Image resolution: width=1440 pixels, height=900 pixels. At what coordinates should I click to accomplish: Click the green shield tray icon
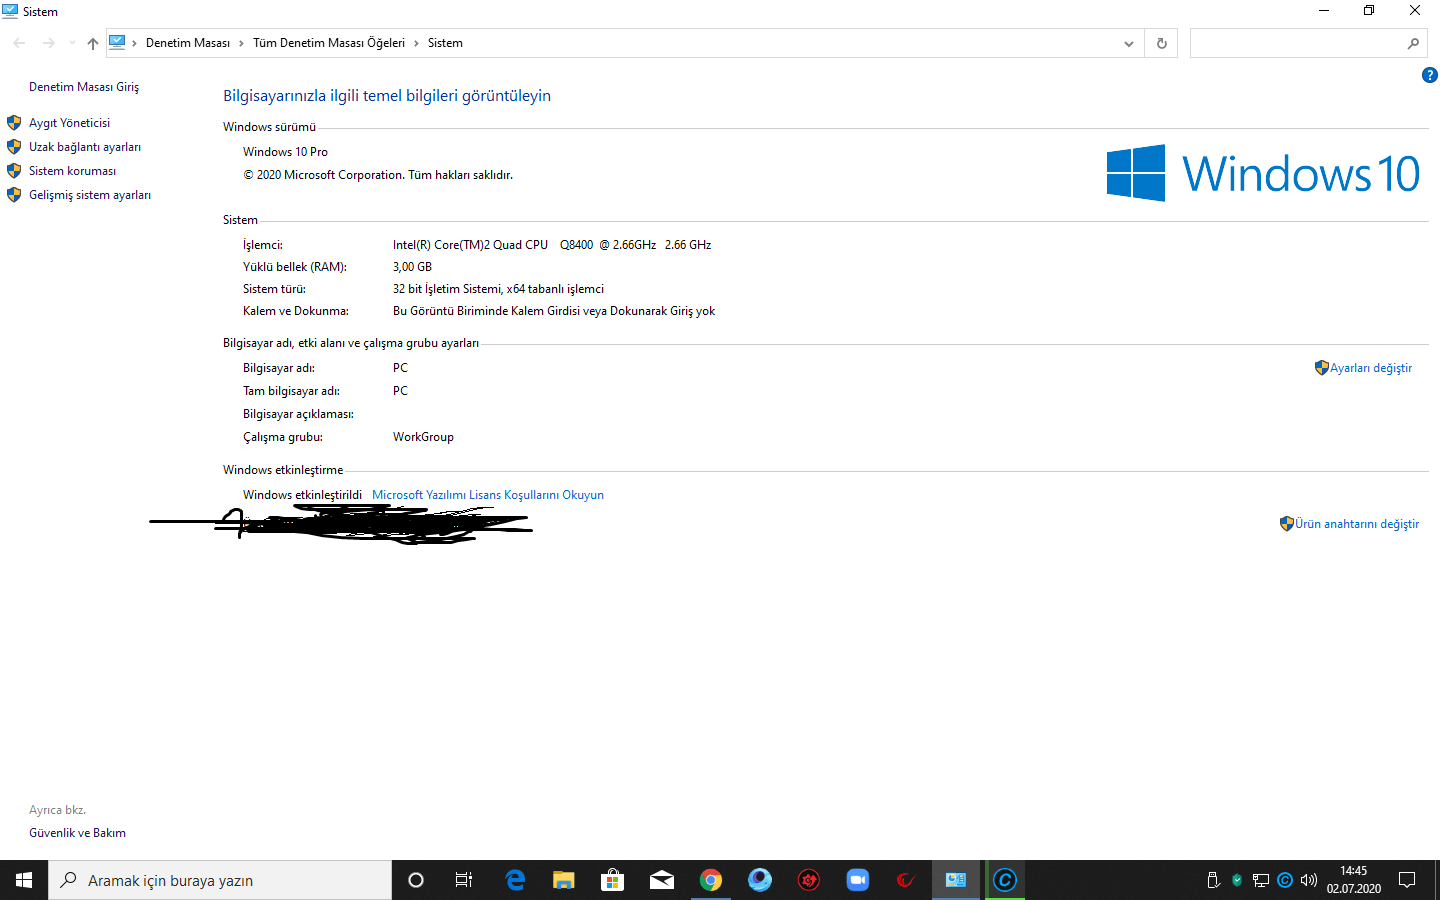[x=1237, y=880]
